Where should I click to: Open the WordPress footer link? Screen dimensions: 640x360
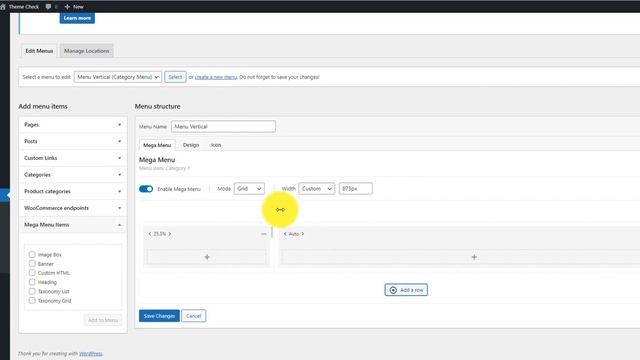(91, 353)
